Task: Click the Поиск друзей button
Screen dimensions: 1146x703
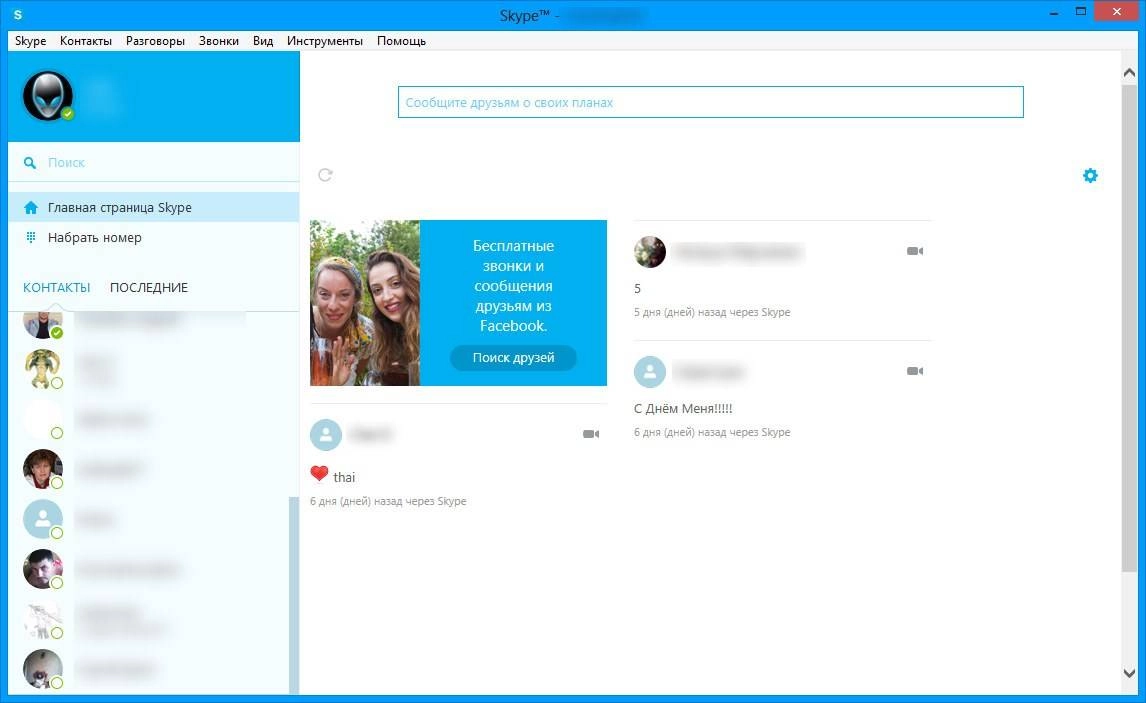Action: (x=513, y=357)
